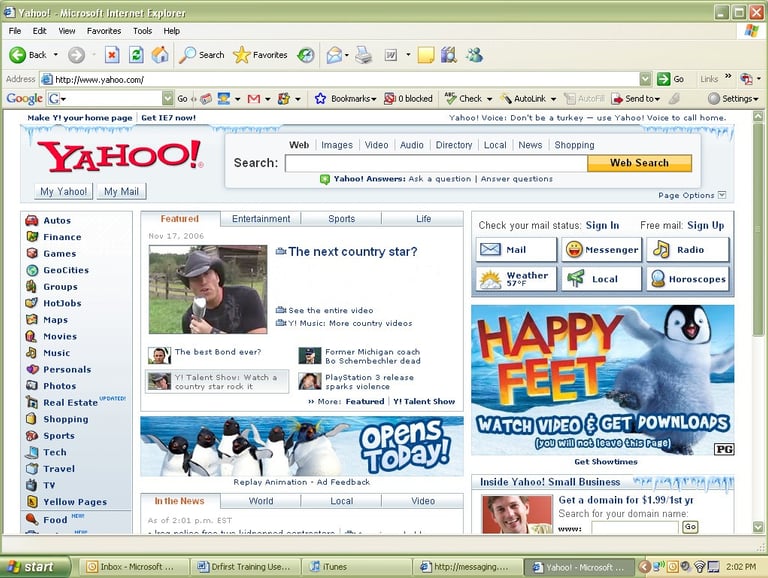Click the Bookmarks star in Google toolbar
The height and width of the screenshot is (578, 768).
click(320, 99)
